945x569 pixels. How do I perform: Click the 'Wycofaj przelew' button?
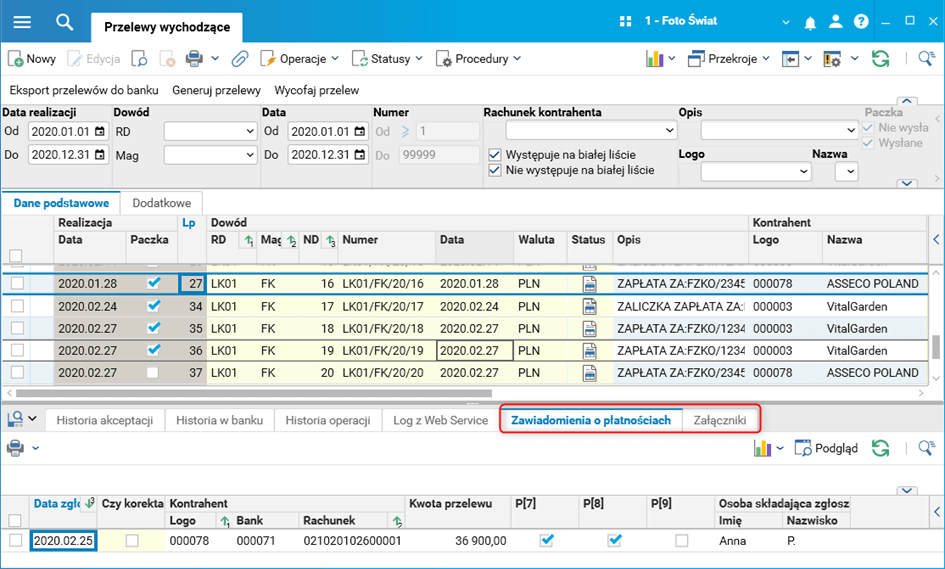click(316, 90)
